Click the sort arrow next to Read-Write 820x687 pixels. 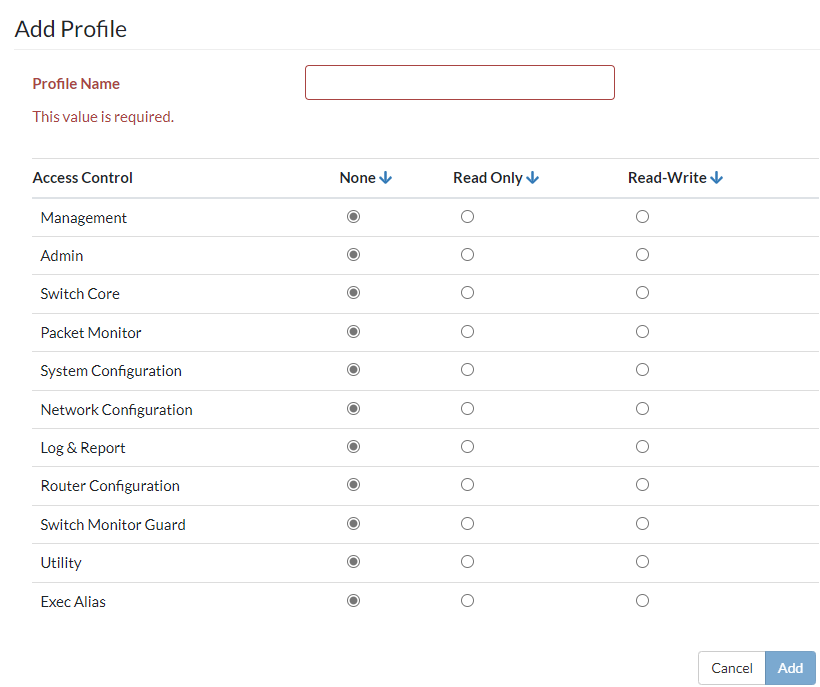(716, 176)
